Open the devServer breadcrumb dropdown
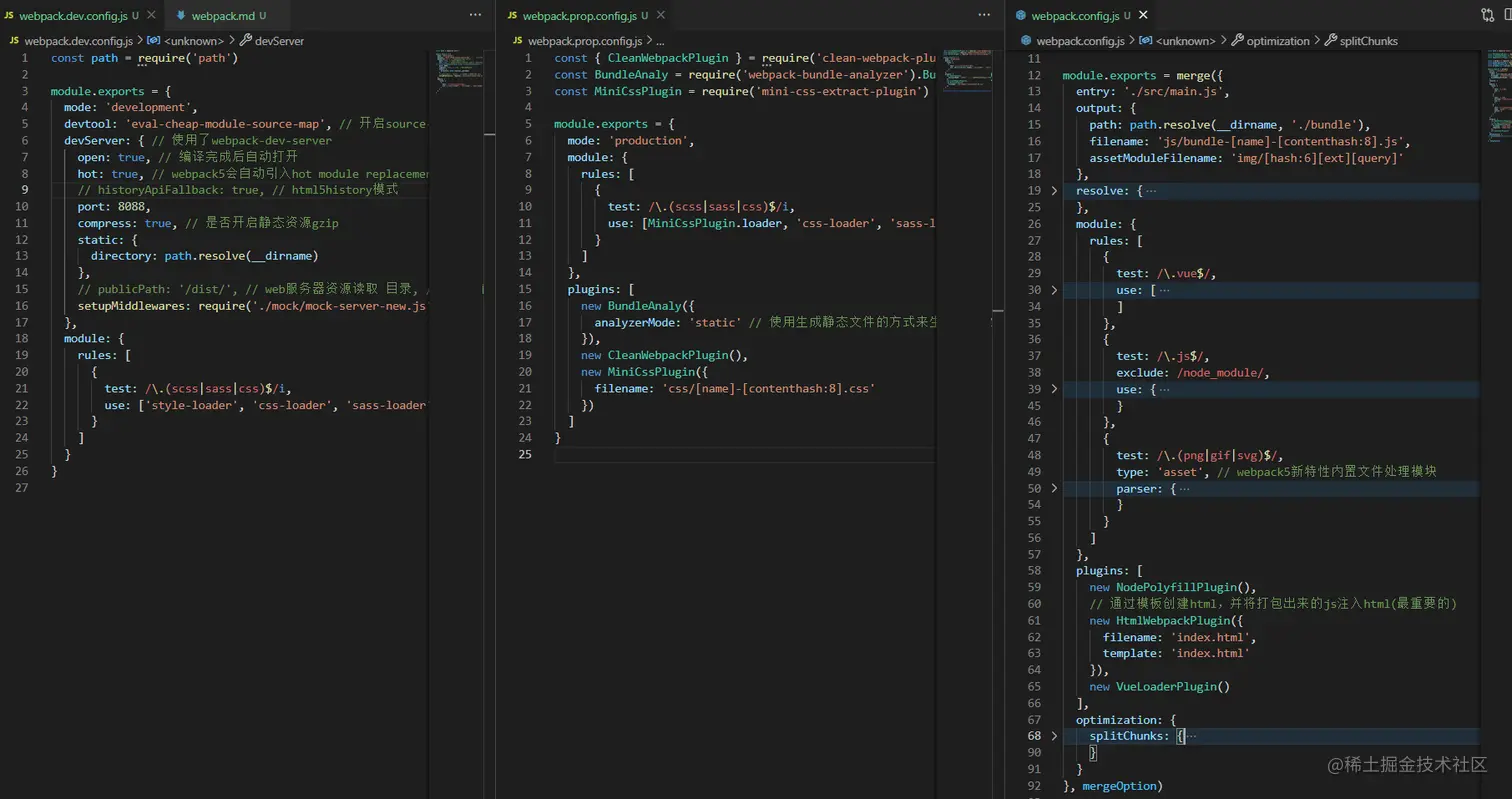Image resolution: width=1512 pixels, height=799 pixels. coord(280,41)
